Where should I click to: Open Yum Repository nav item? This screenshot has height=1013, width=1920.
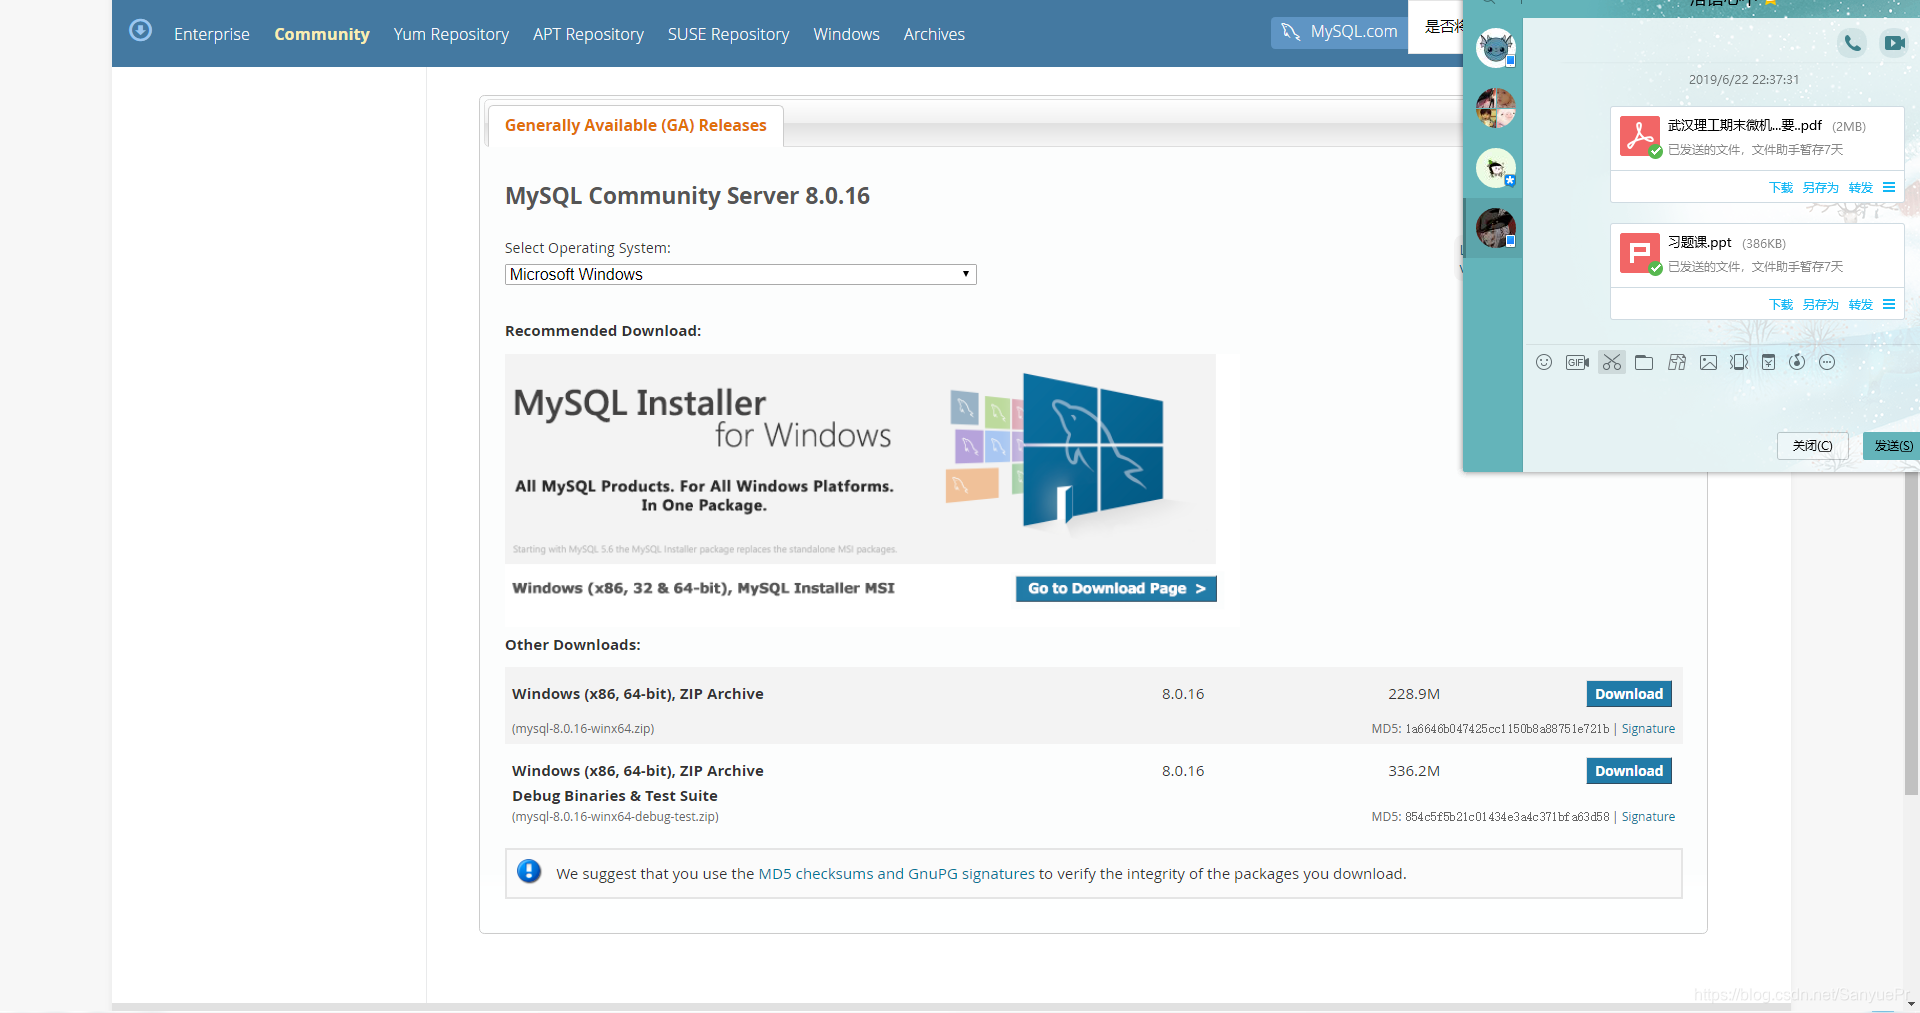[451, 34]
